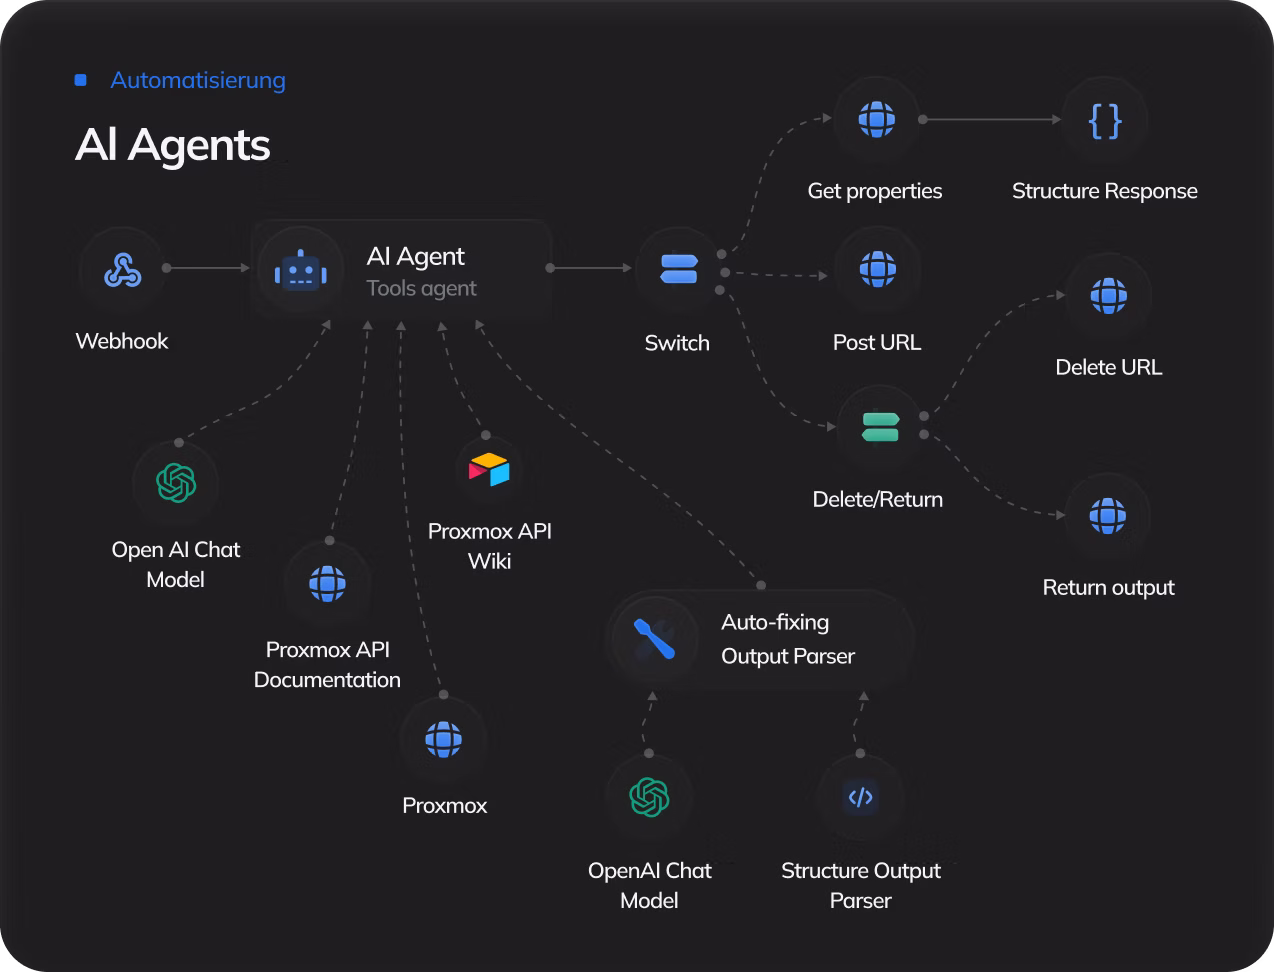The image size is (1274, 972).
Task: Click the Structure Output Parser label
Action: click(x=861, y=885)
